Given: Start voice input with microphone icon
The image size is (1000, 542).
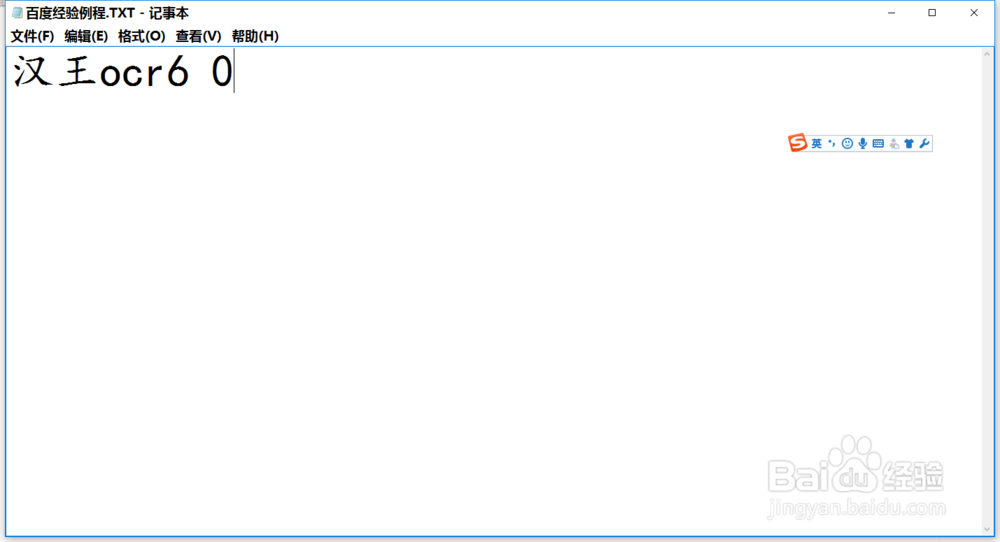Looking at the screenshot, I should click(x=862, y=143).
